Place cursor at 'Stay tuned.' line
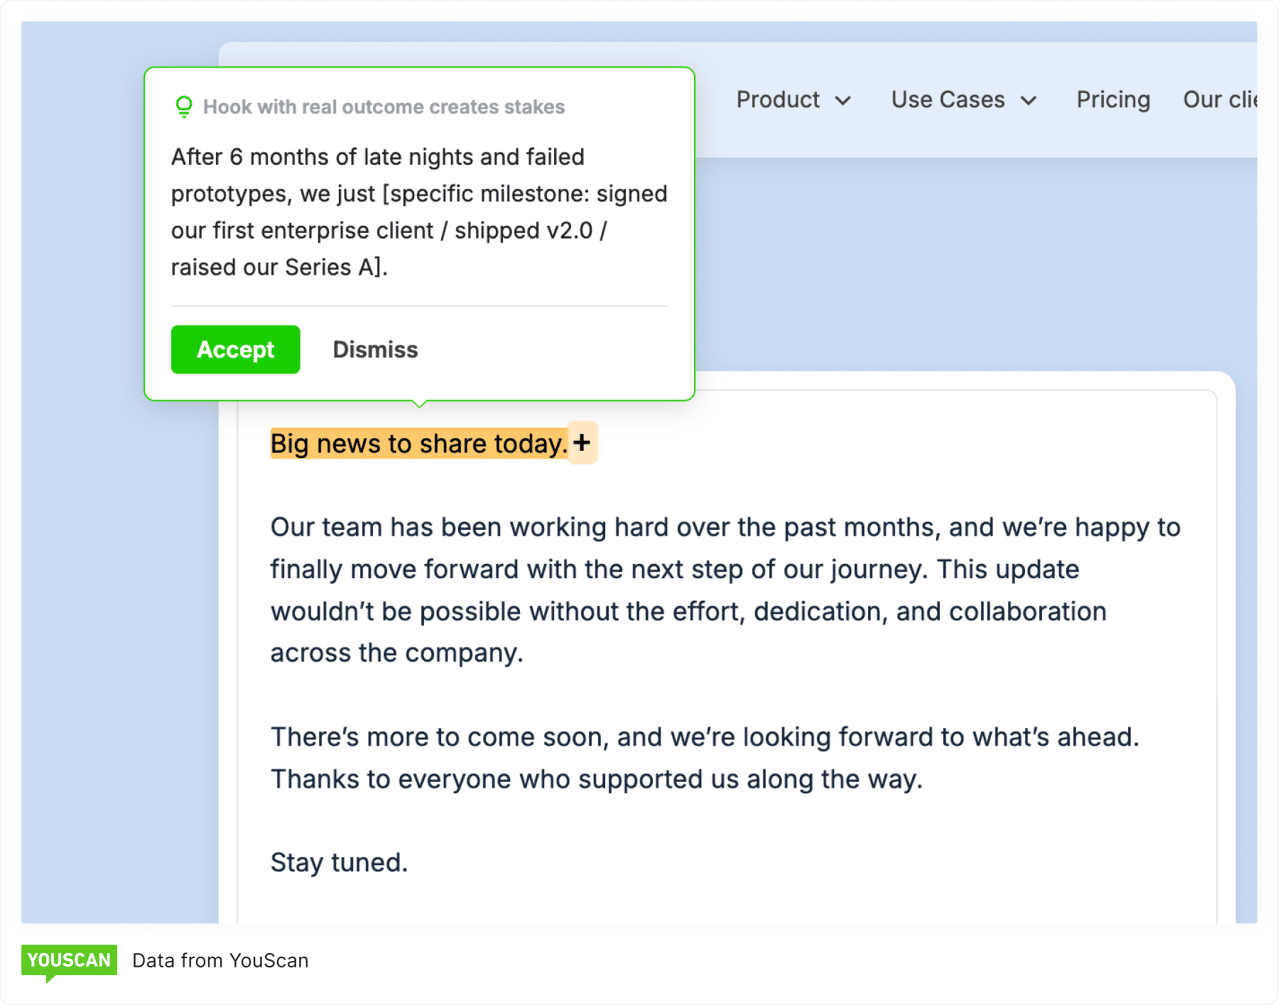The height and width of the screenshot is (1005, 1280). pyautogui.click(x=339, y=862)
